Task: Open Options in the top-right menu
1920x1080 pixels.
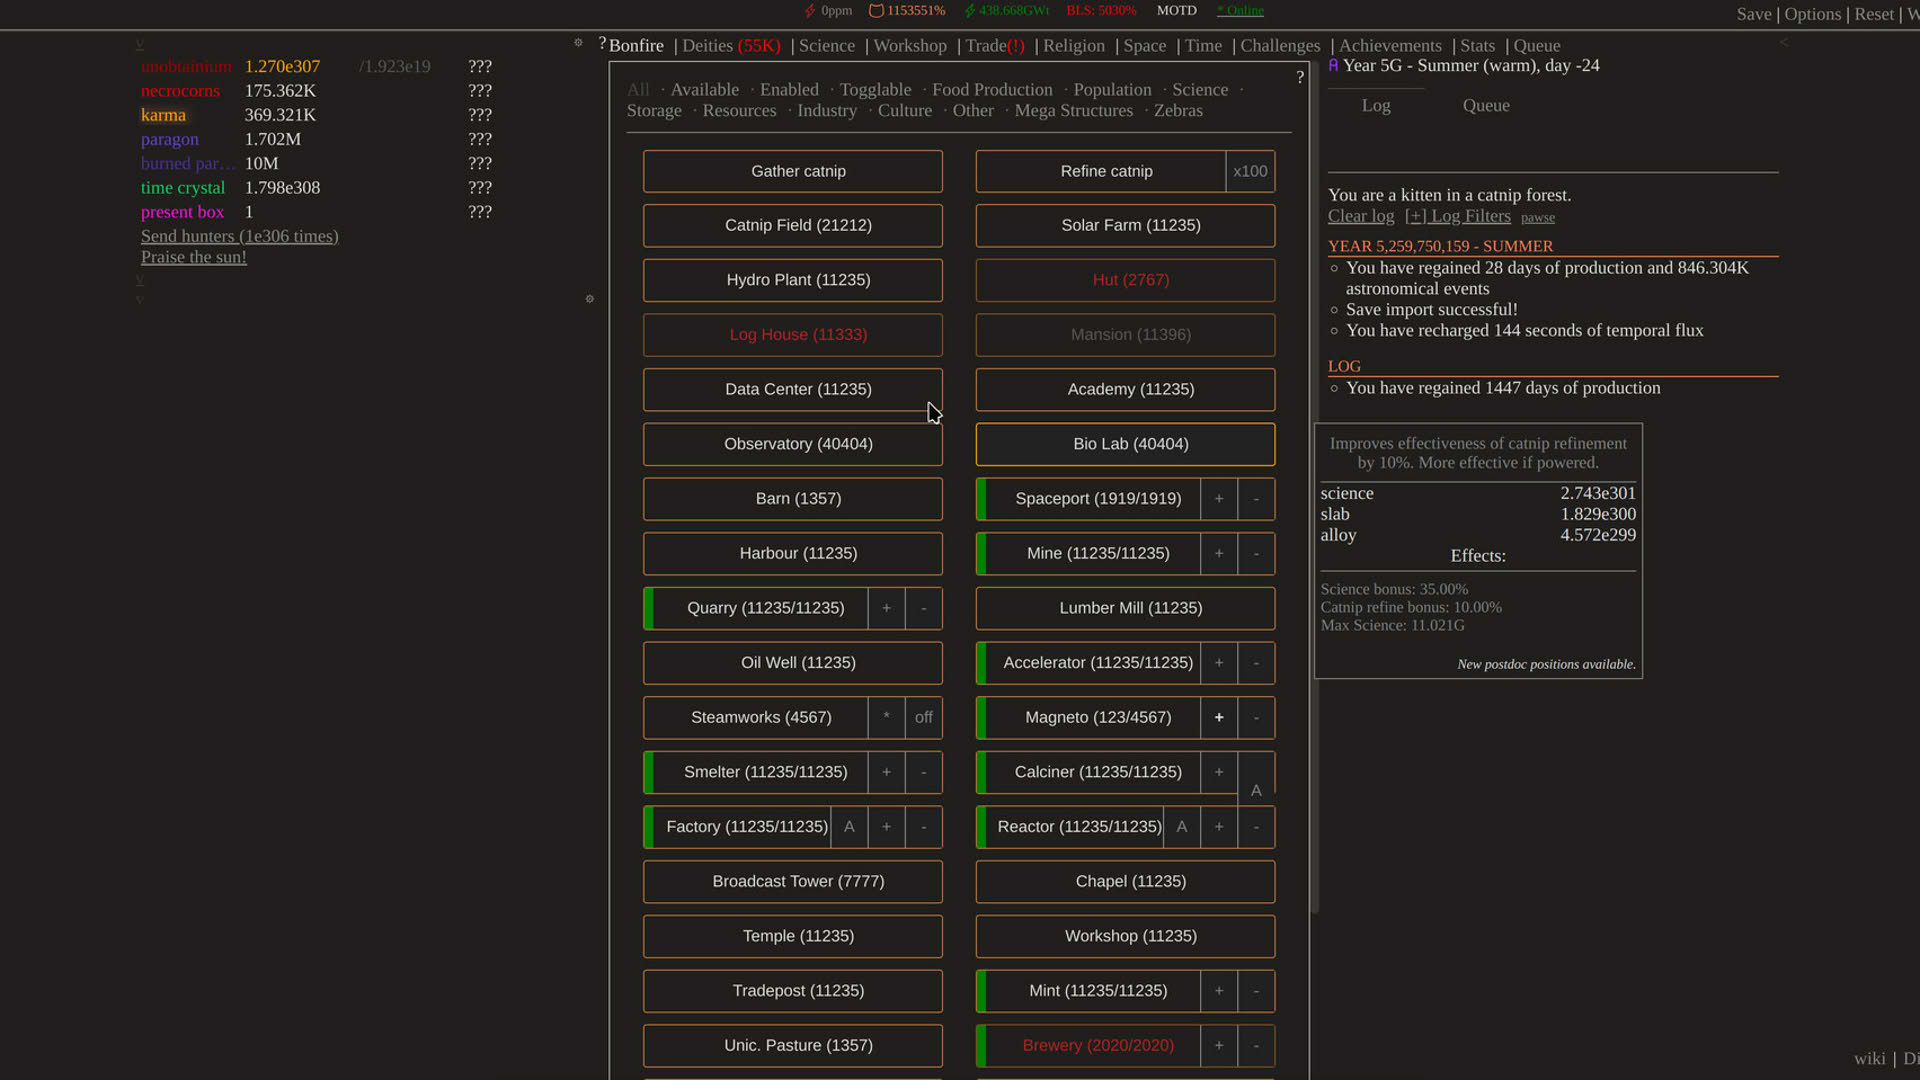Action: [x=1812, y=14]
